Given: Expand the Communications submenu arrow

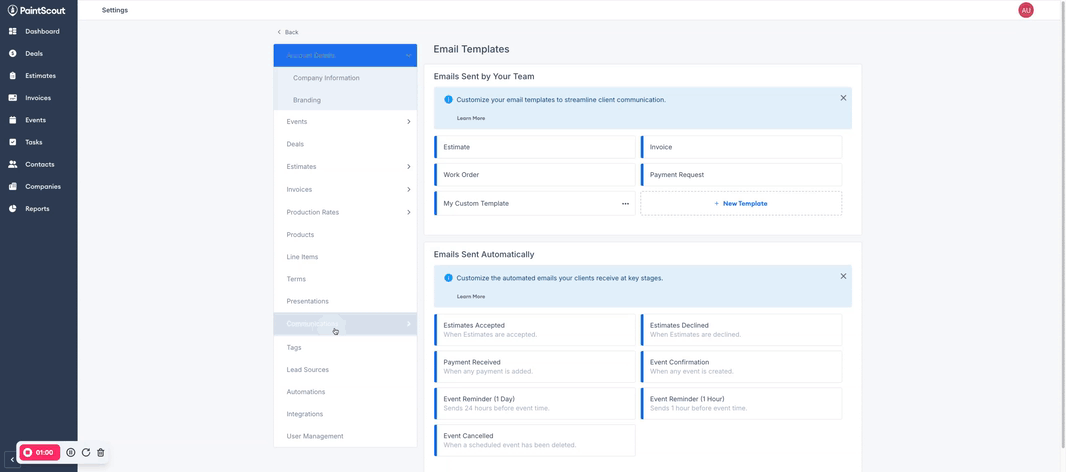Looking at the screenshot, I should point(409,324).
